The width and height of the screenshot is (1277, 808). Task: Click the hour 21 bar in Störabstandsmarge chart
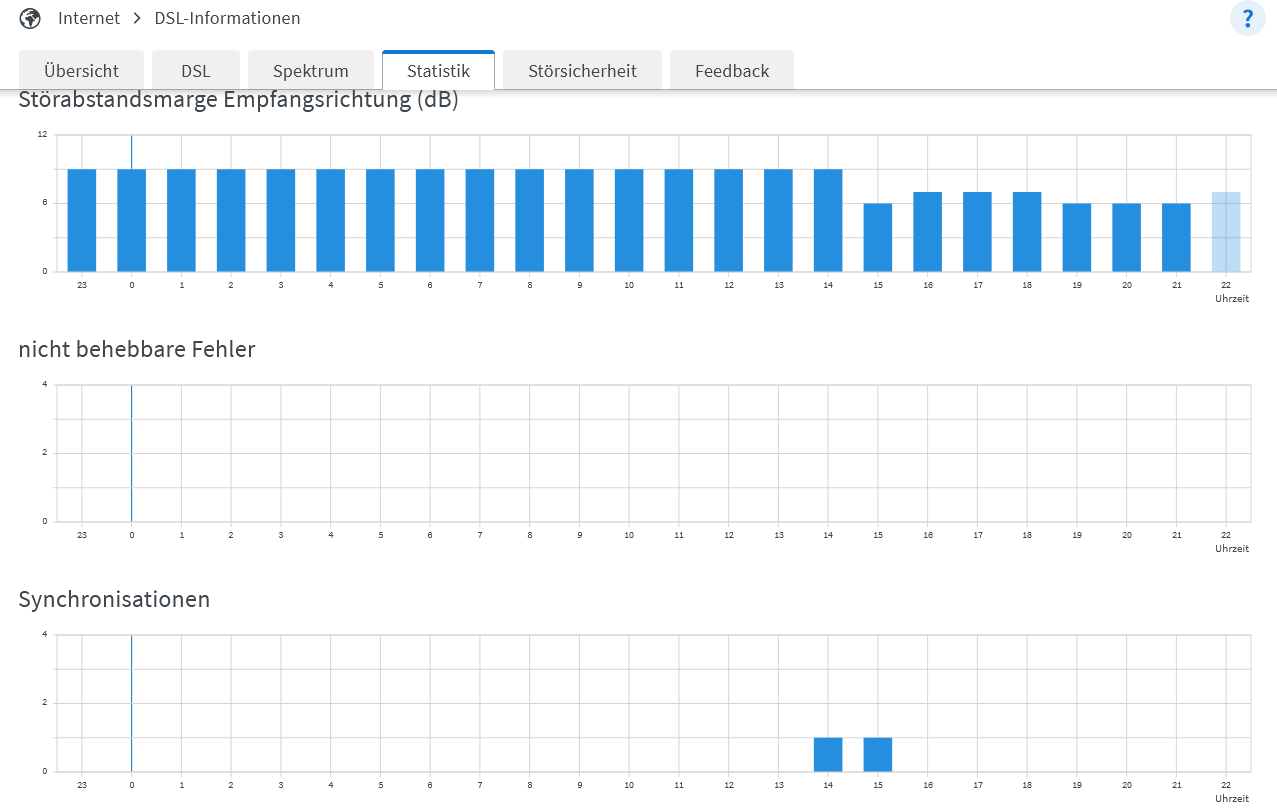tap(1176, 237)
